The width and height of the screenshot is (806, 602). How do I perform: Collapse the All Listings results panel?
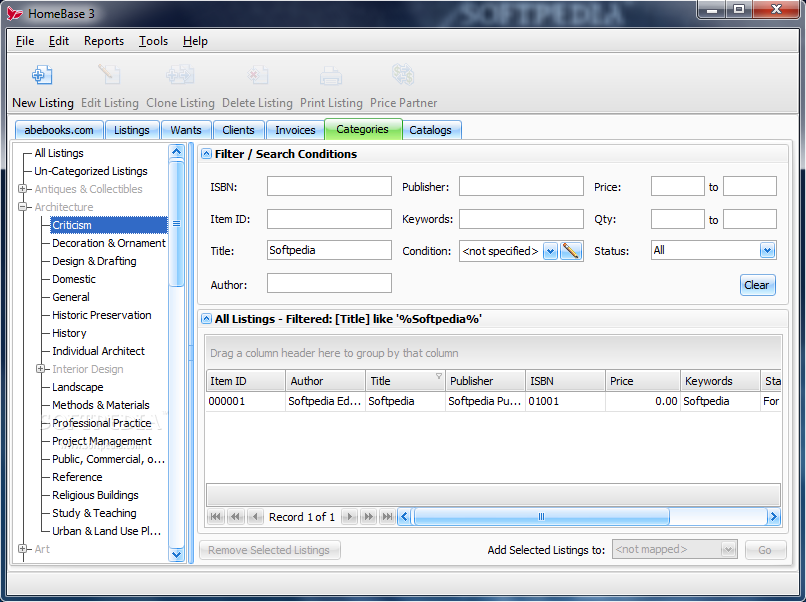coord(206,319)
